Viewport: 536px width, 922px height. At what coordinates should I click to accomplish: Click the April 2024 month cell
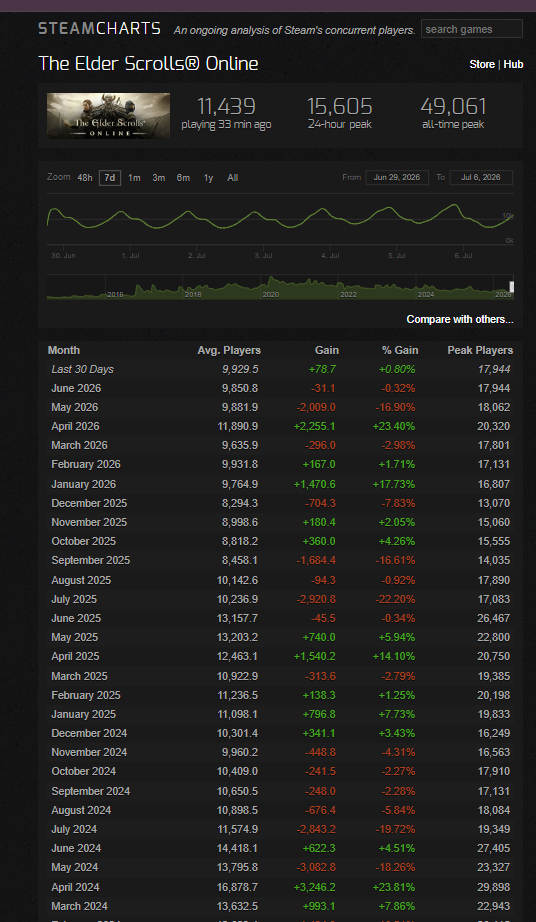[75, 887]
